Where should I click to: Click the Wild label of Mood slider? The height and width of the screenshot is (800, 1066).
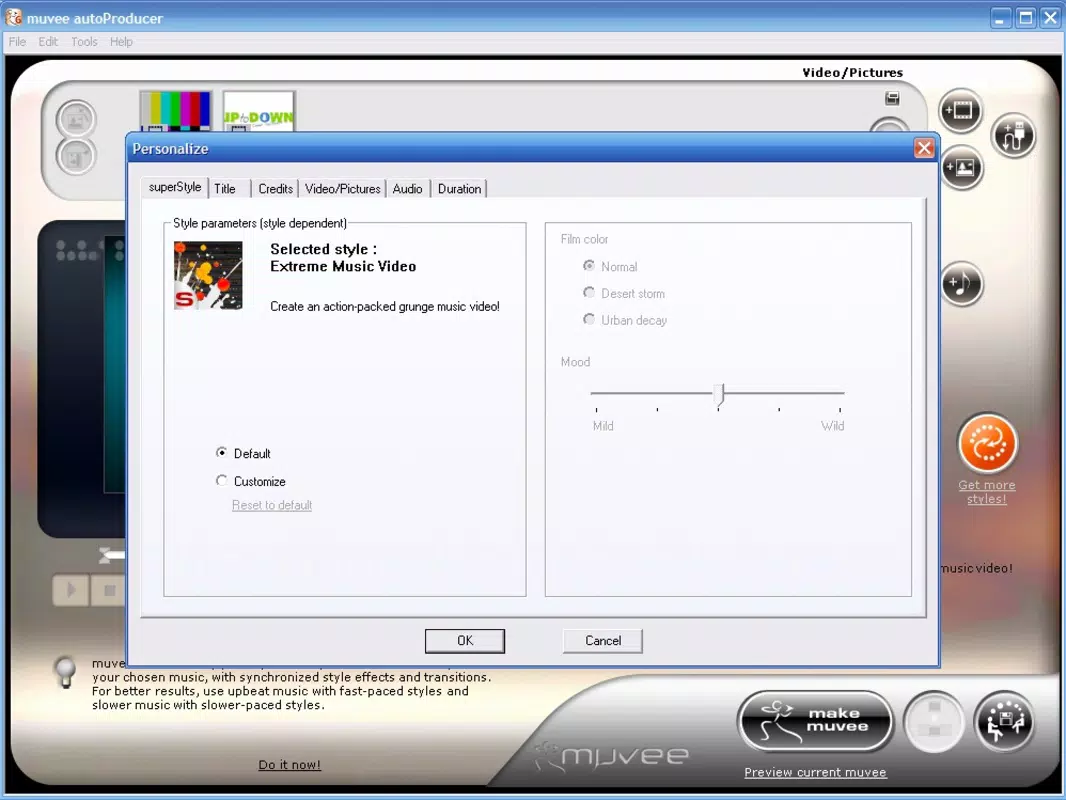coord(832,426)
